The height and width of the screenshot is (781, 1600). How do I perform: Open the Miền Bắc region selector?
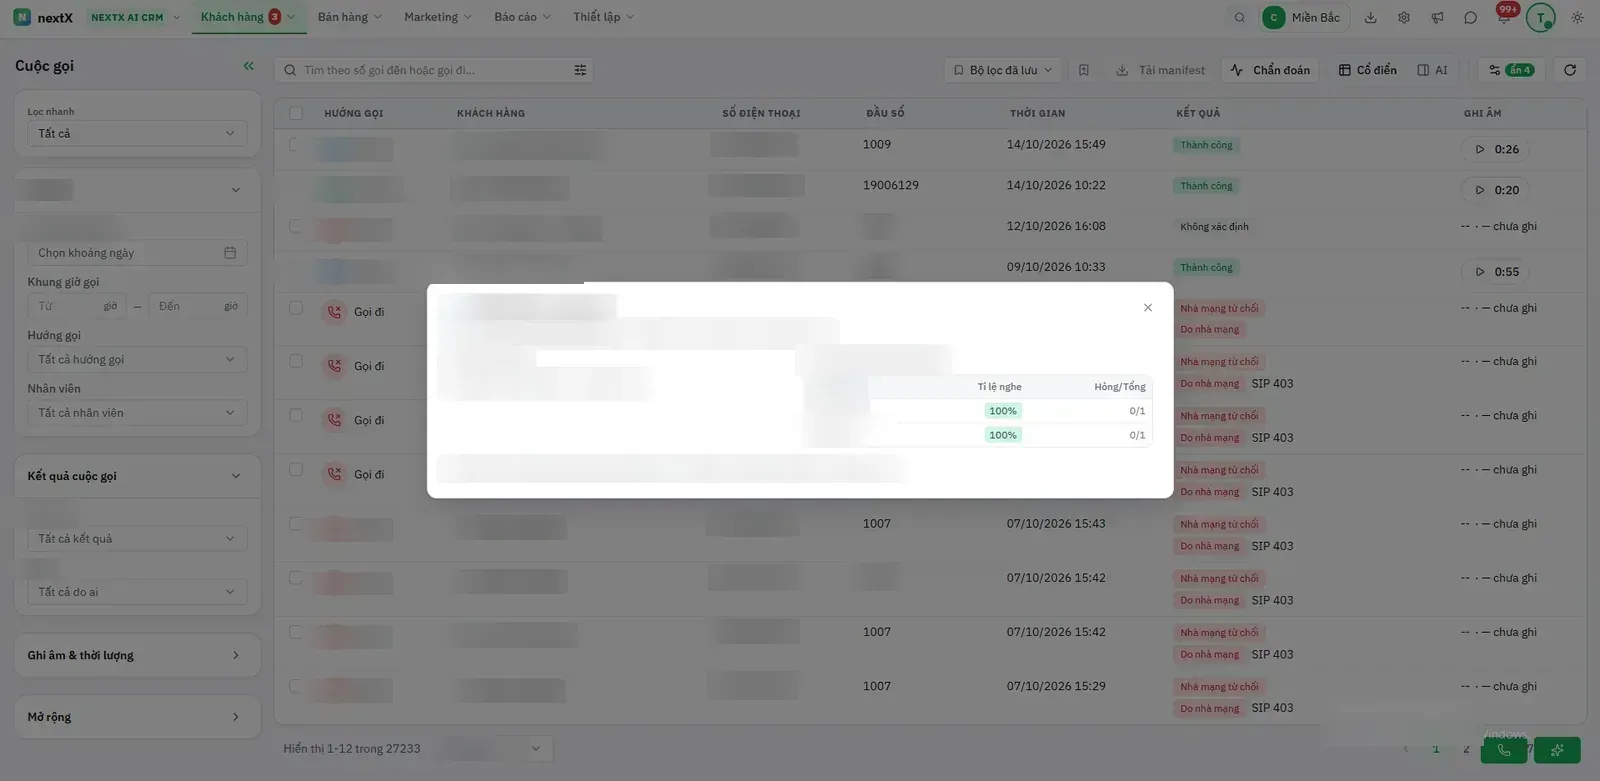click(x=1305, y=17)
